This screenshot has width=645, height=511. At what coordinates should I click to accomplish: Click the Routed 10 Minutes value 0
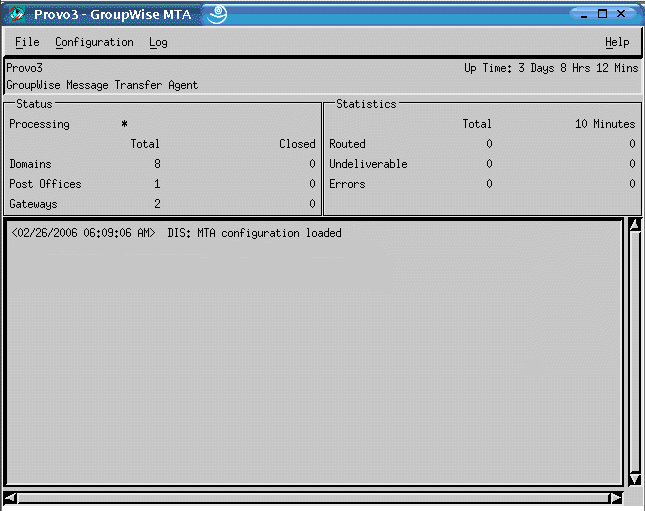632,144
